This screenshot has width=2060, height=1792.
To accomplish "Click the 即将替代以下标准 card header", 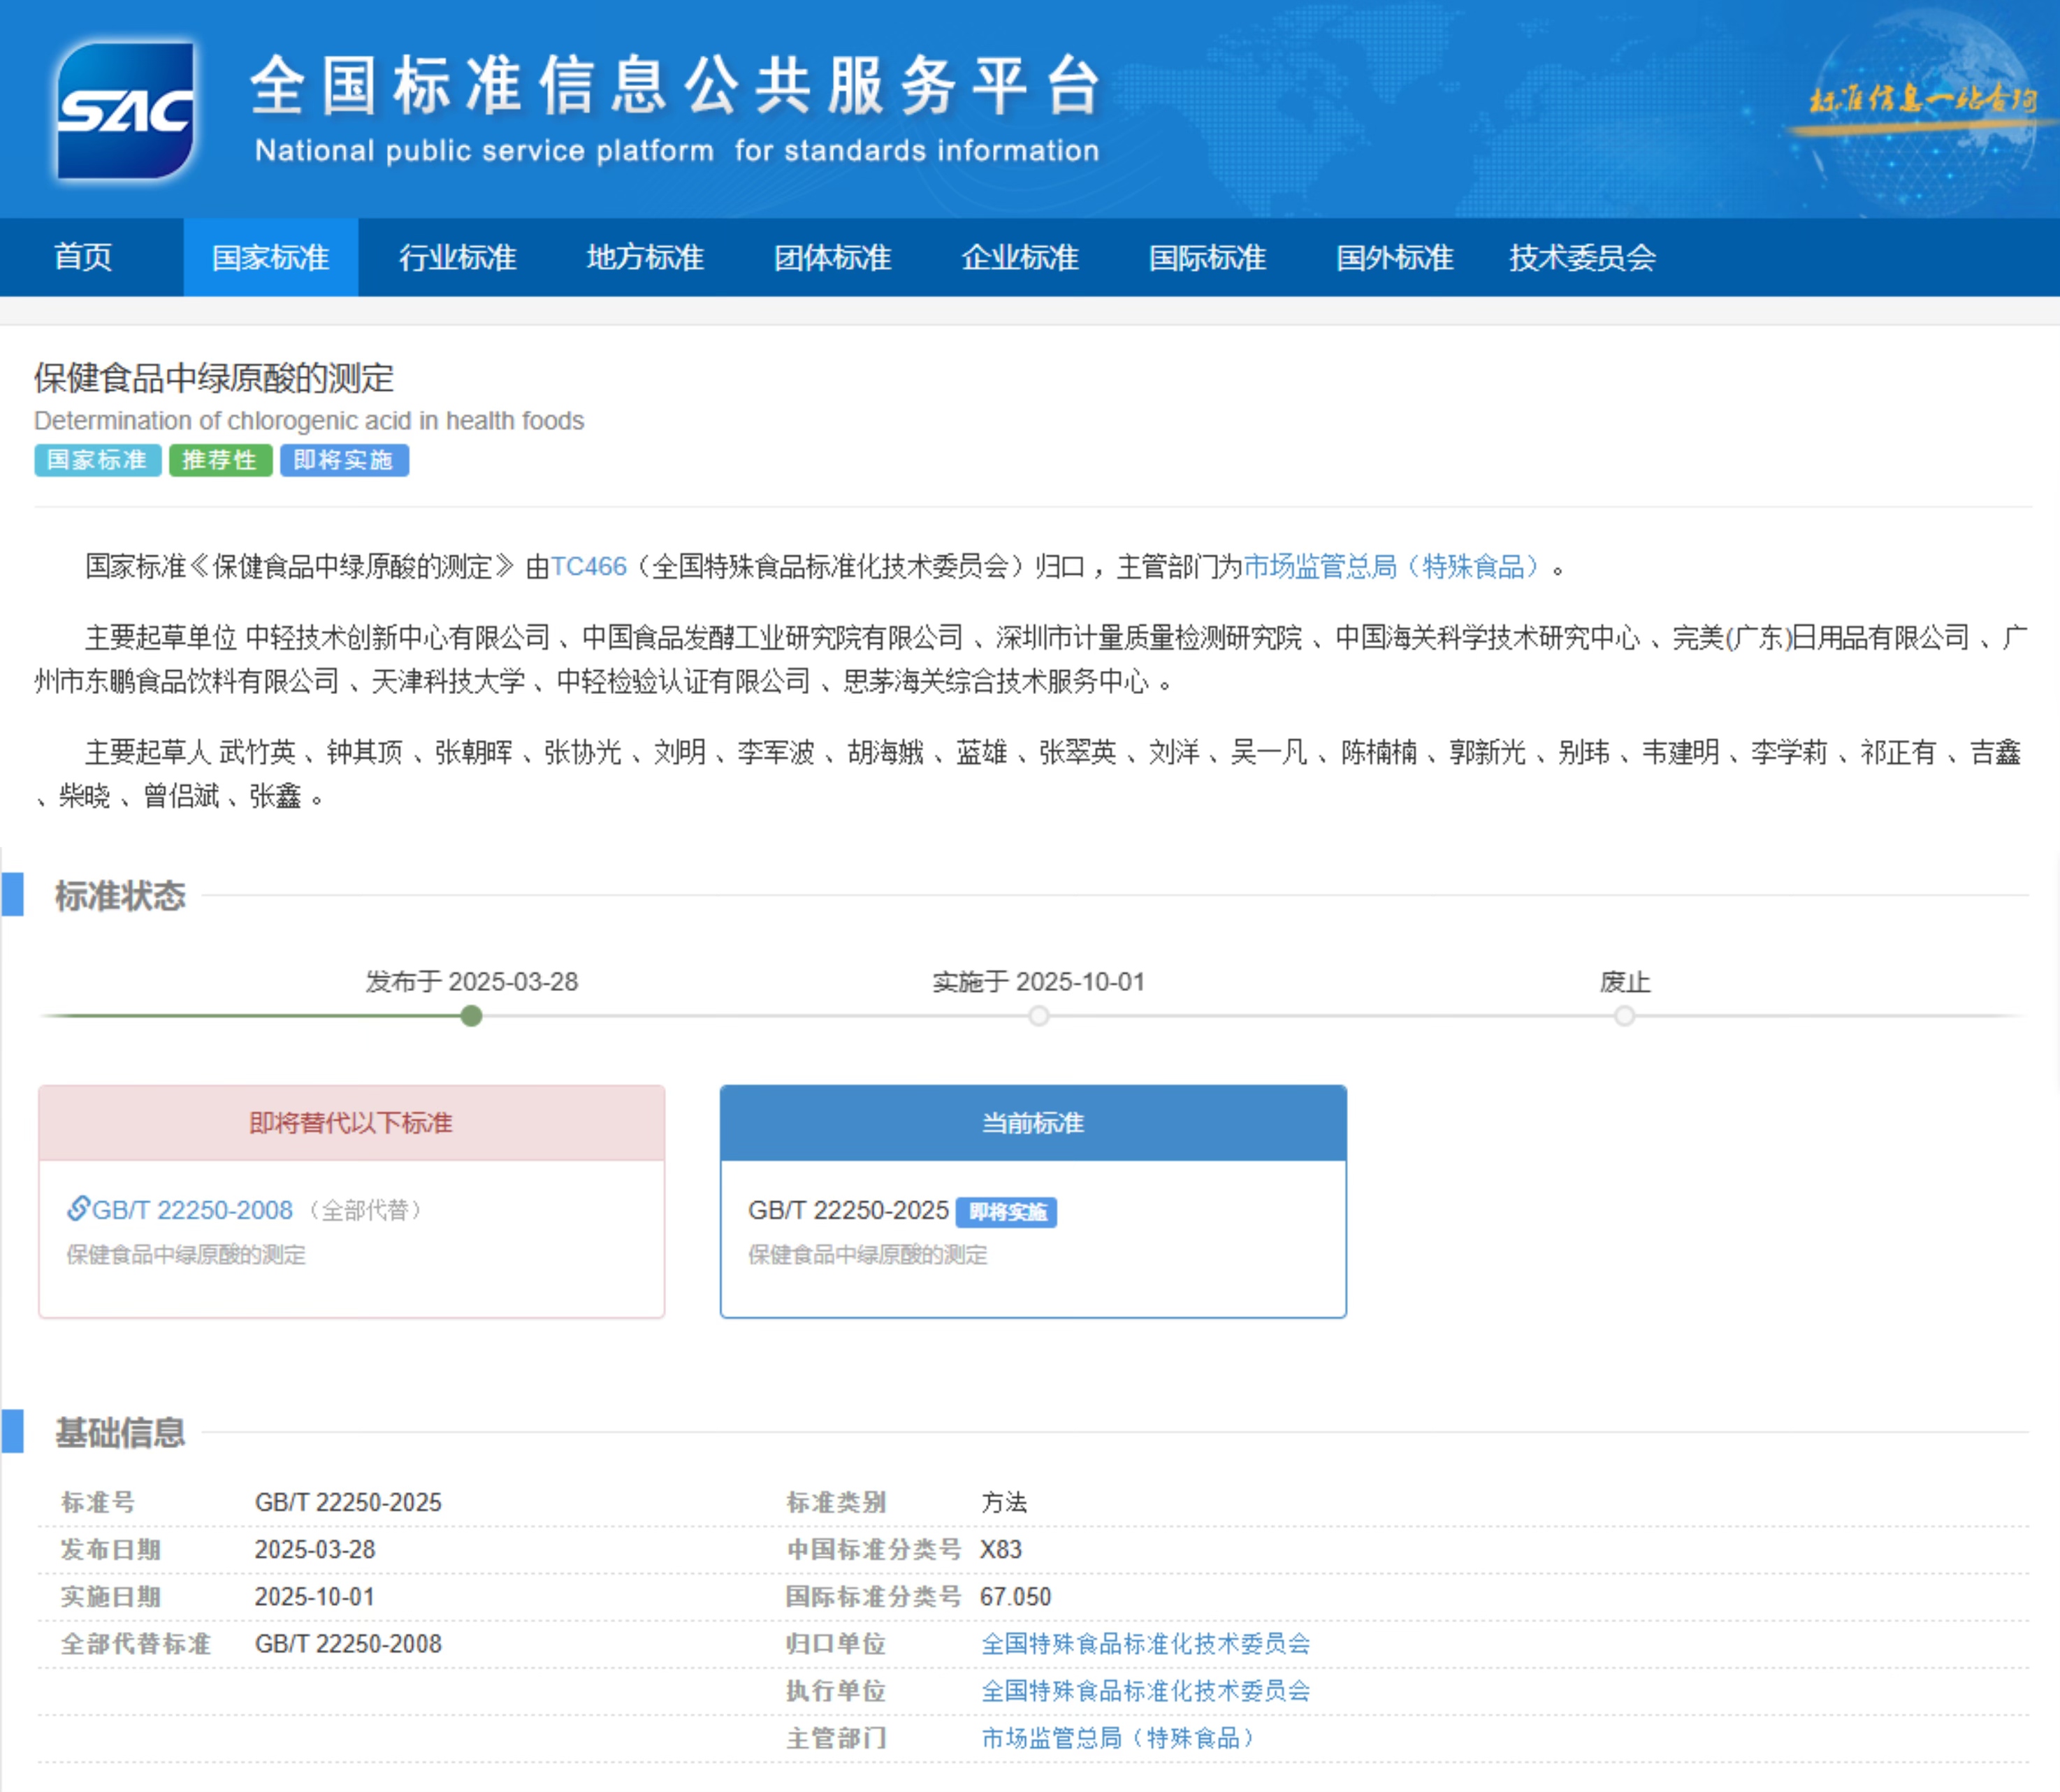I will click(351, 1123).
